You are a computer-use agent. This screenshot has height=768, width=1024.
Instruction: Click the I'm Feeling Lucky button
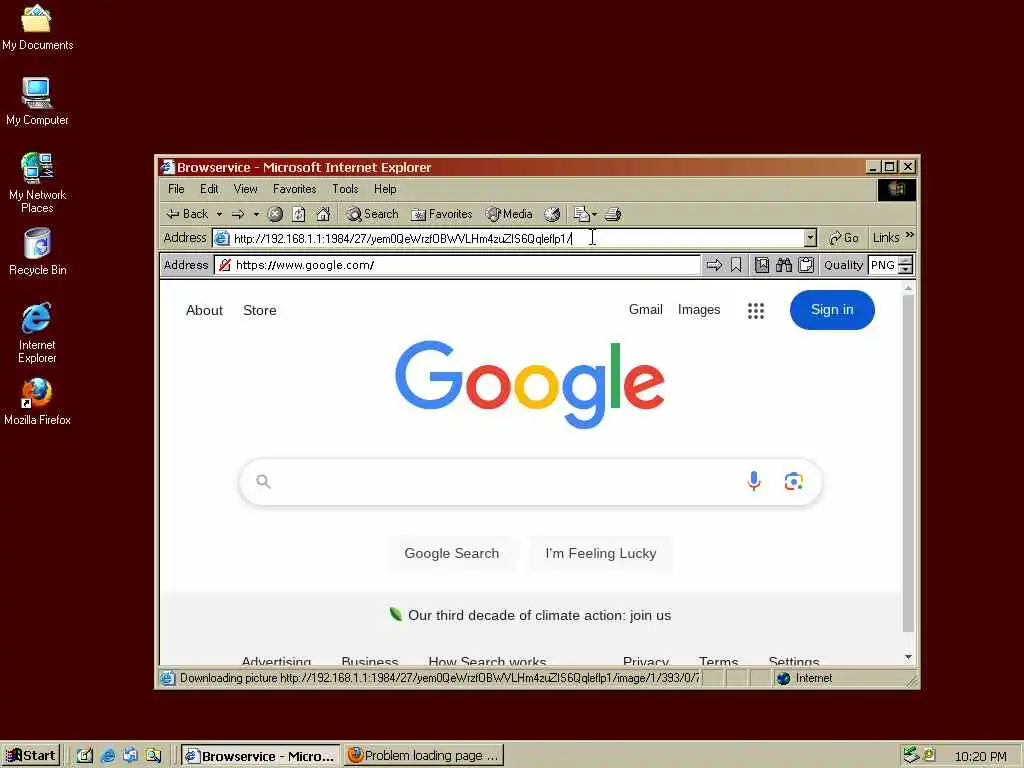click(x=601, y=554)
